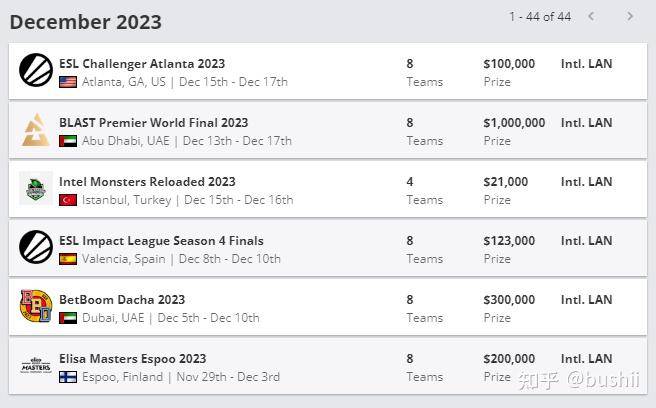Open BetBoom Dacha 2023 event

(x=122, y=300)
